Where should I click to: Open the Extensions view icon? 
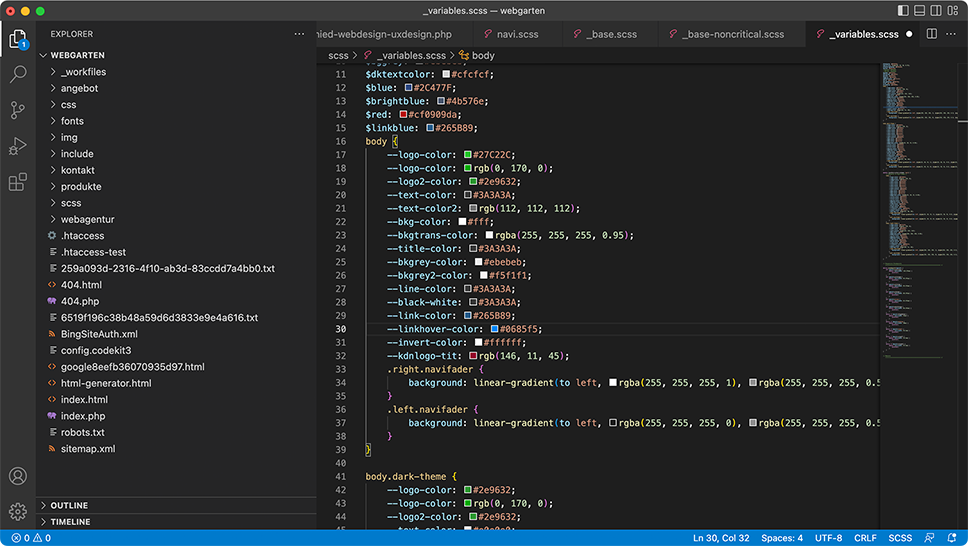tap(18, 182)
